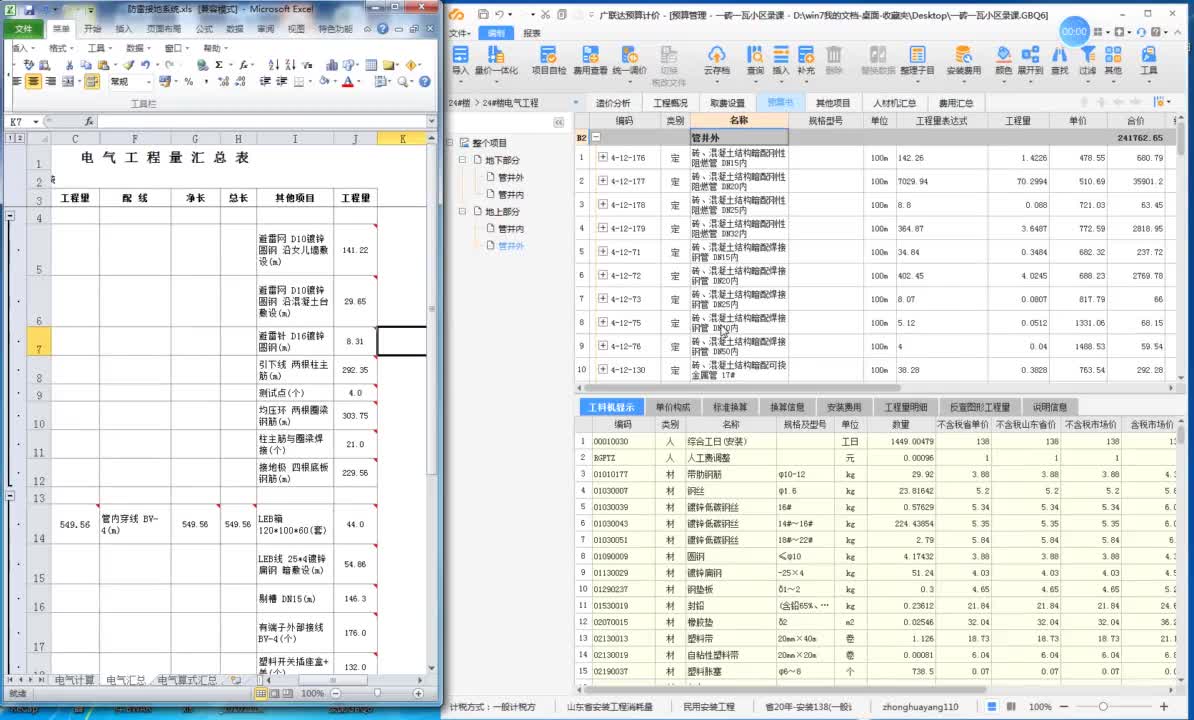Click the Excel chart wizard icon
This screenshot has width=1194, height=720.
click(x=331, y=65)
